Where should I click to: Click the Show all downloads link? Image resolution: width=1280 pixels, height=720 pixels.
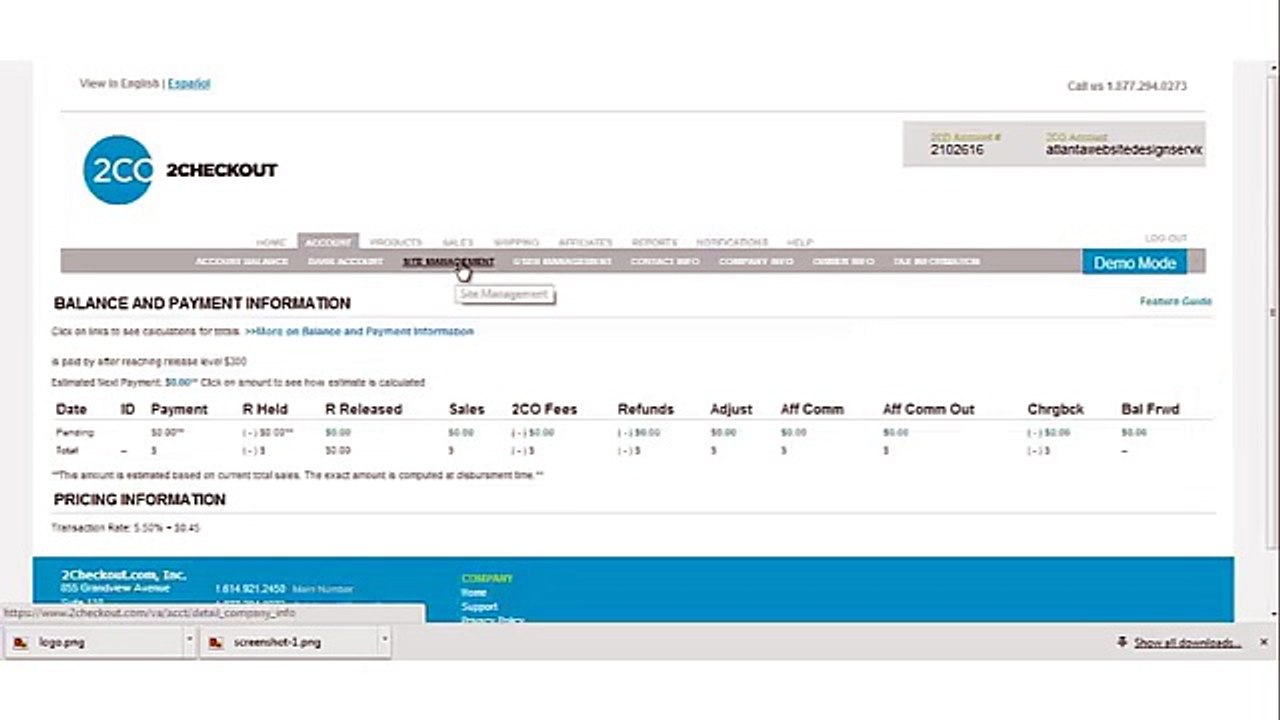point(1187,643)
